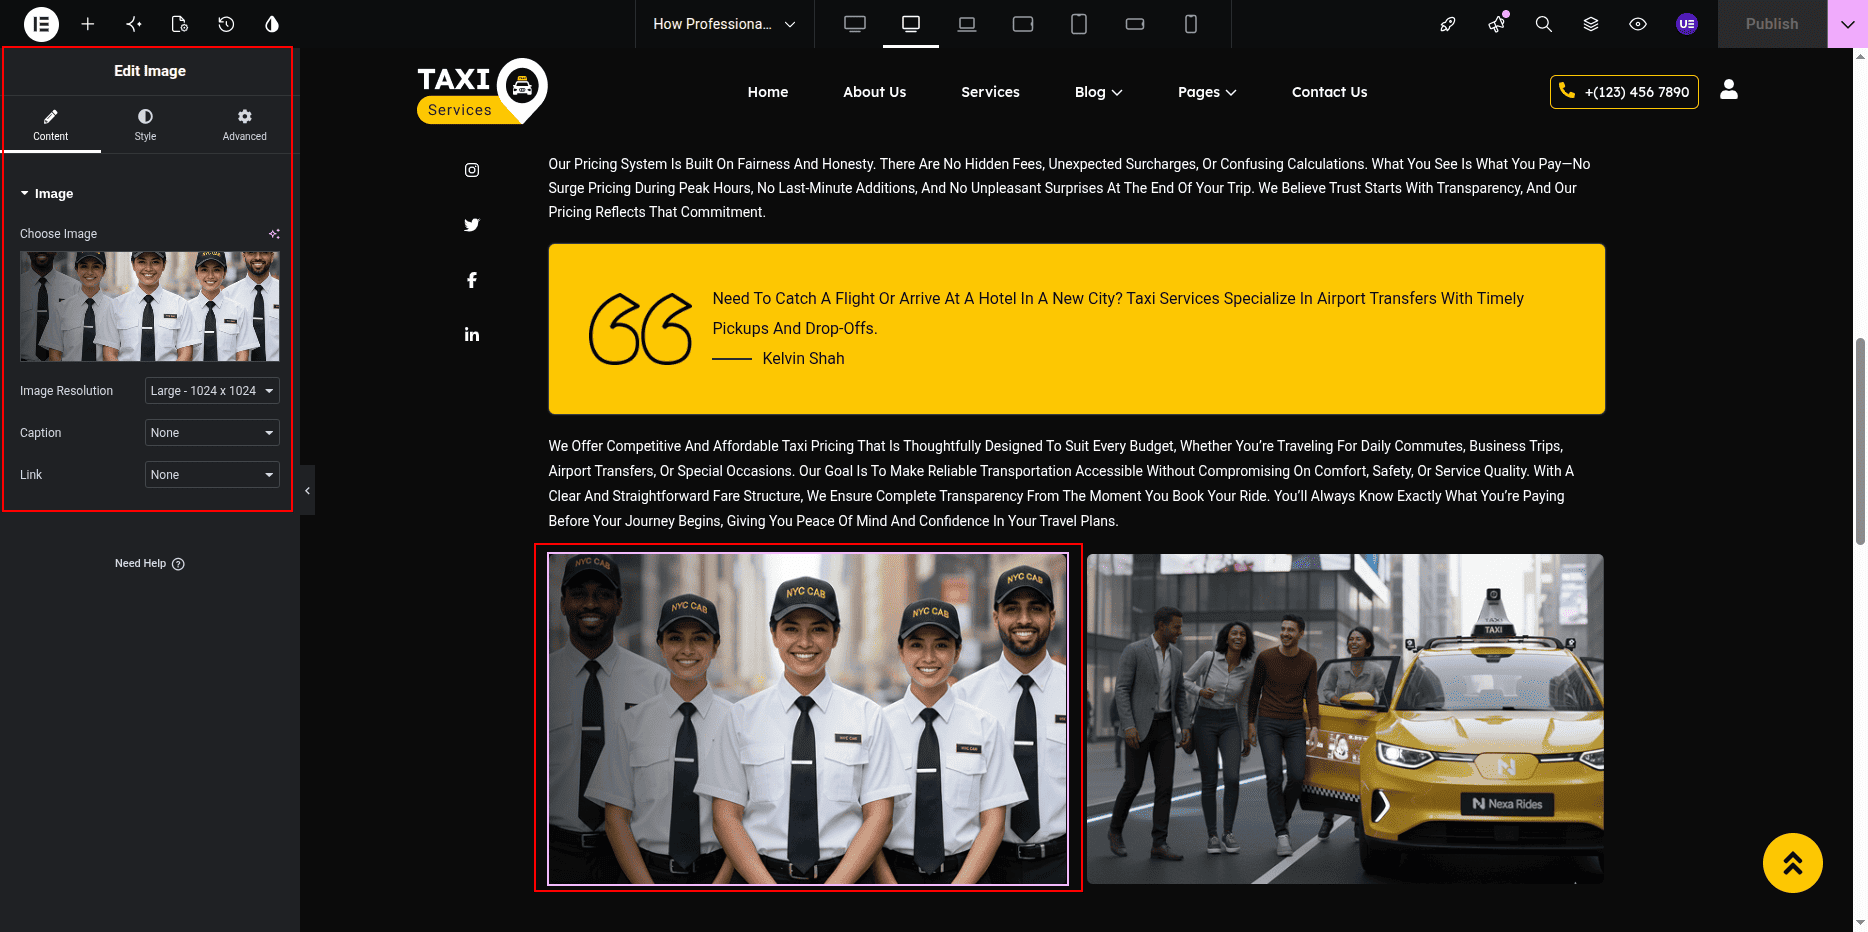Viewport: 1868px width, 932px height.
Task: Open Finder search magnifier icon
Action: (x=1544, y=24)
